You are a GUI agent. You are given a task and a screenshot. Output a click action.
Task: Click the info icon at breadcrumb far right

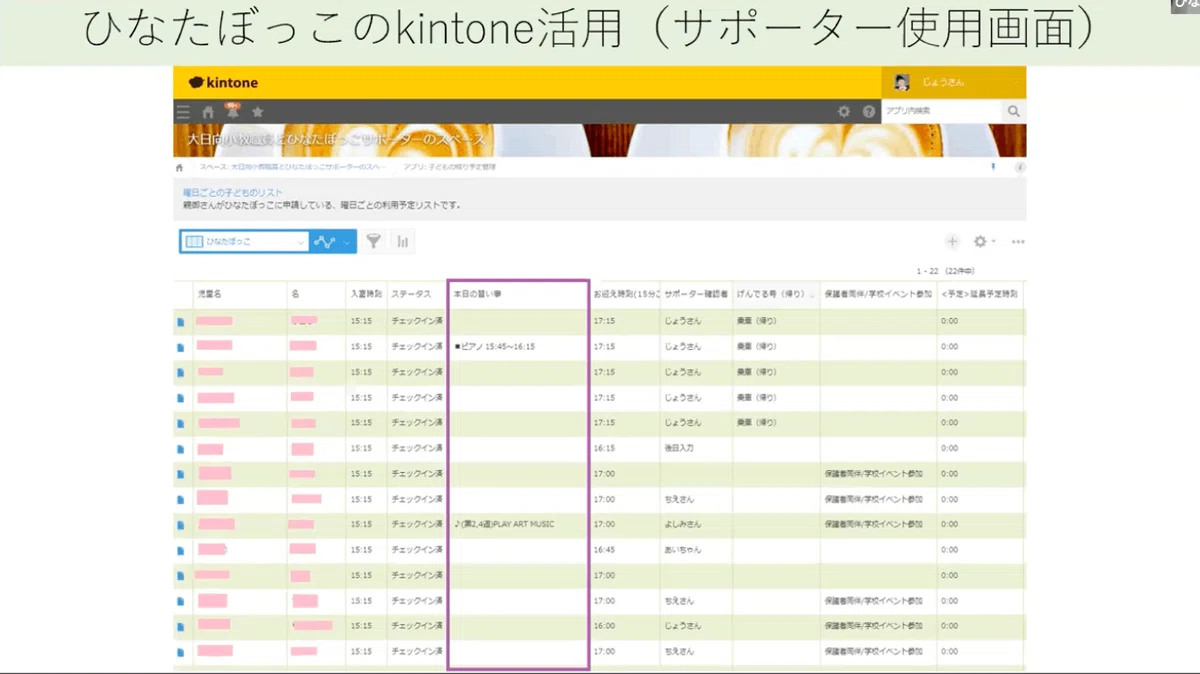(1019, 167)
